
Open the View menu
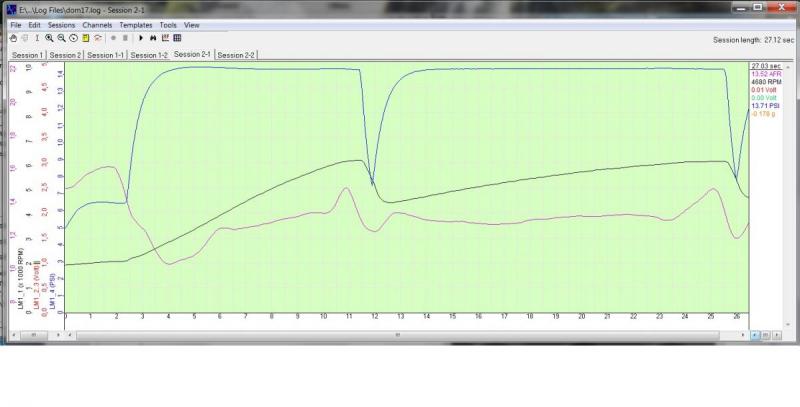tap(191, 25)
